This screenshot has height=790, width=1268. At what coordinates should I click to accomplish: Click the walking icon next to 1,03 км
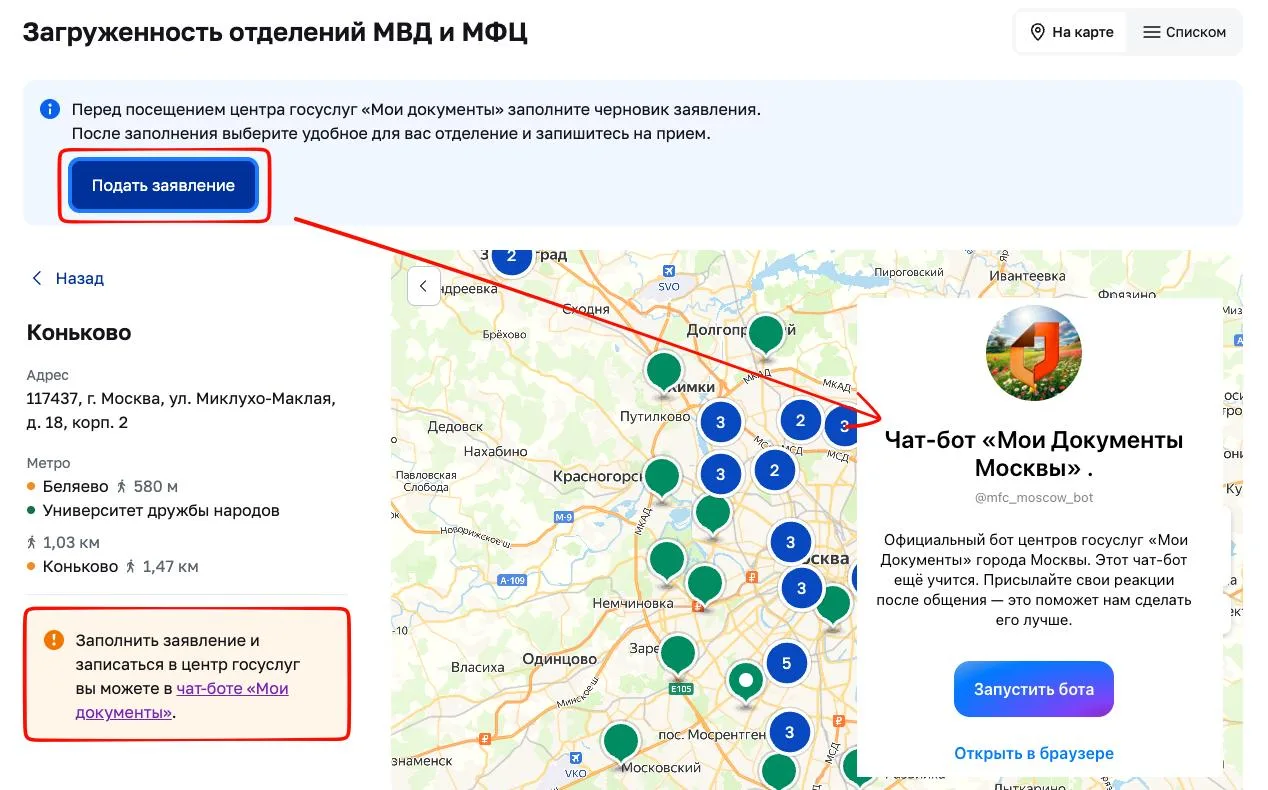32,542
